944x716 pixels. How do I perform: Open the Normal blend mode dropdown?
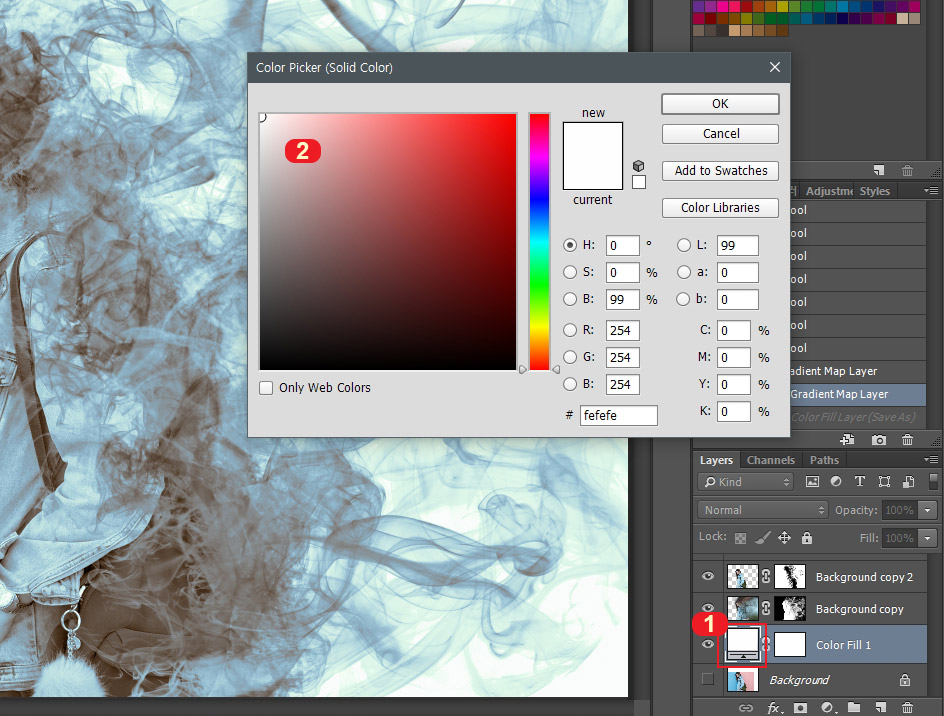pos(763,510)
